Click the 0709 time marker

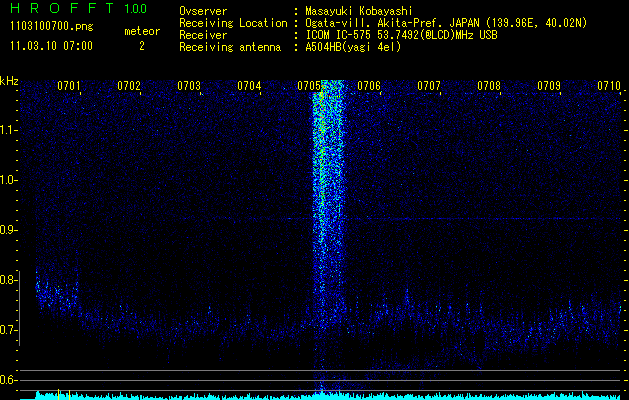point(548,86)
